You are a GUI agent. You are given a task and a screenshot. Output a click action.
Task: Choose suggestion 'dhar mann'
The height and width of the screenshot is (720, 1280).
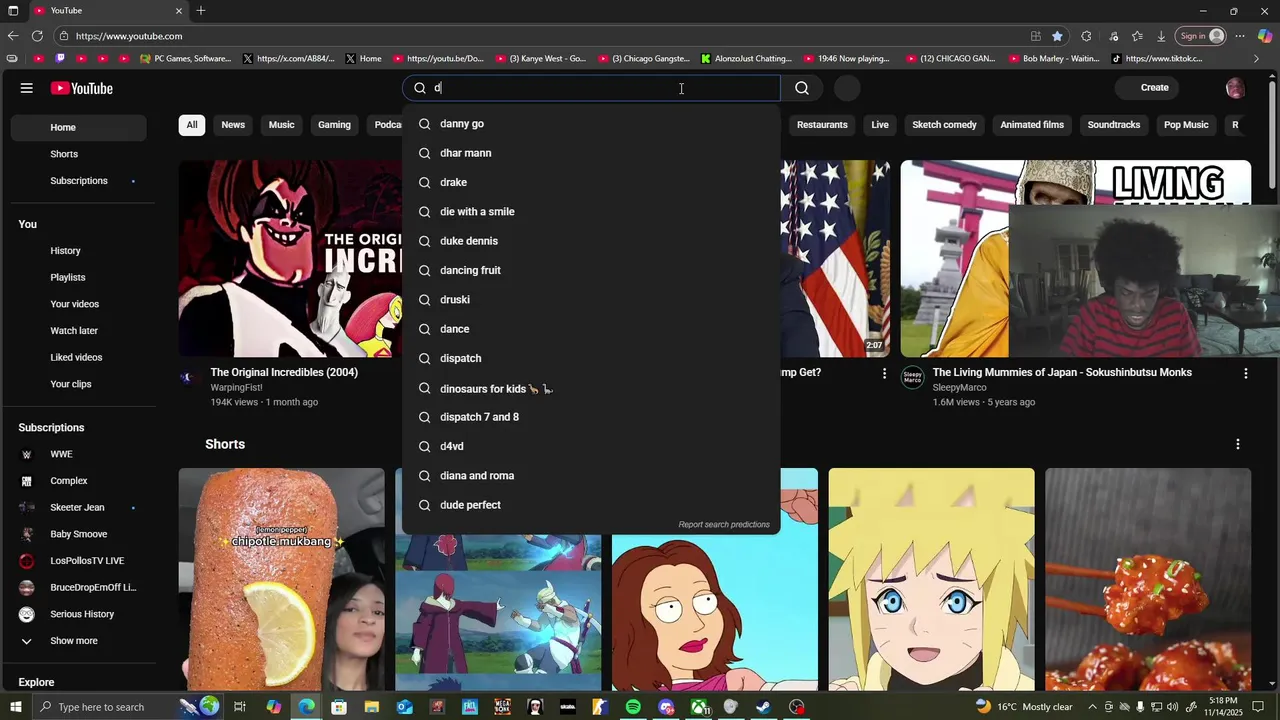click(590, 153)
